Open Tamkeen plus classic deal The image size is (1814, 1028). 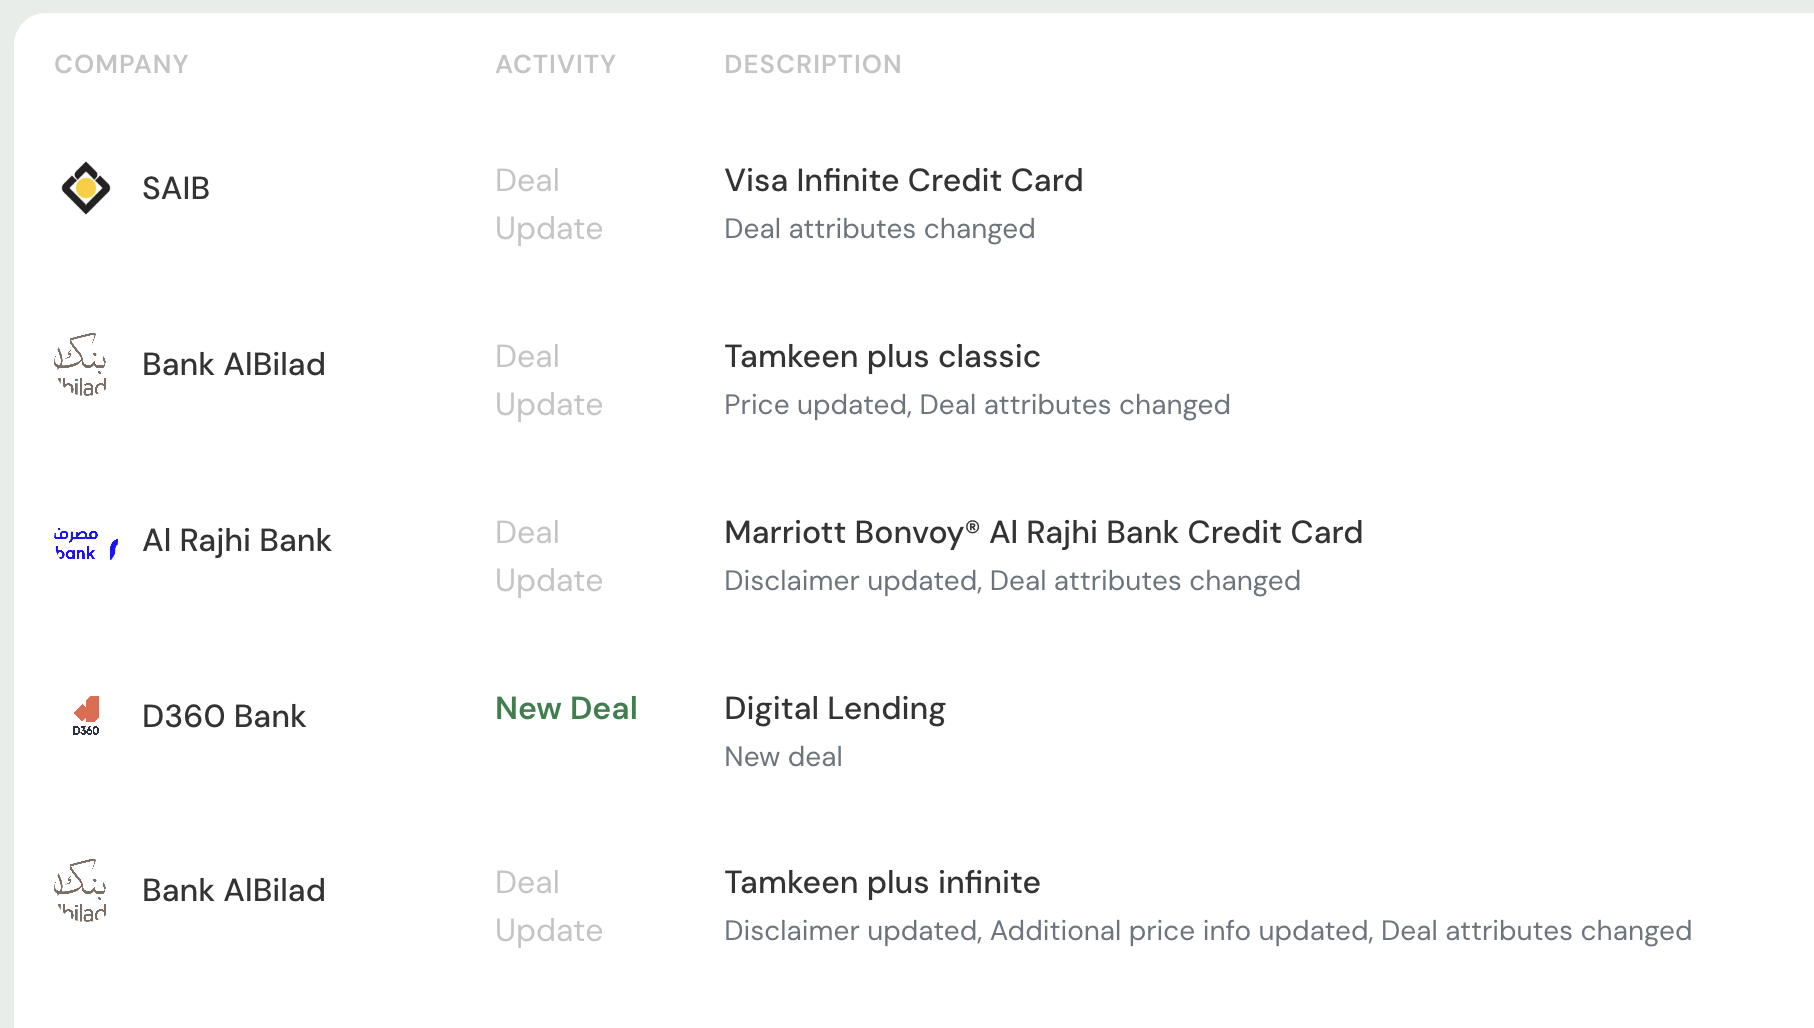coord(882,356)
